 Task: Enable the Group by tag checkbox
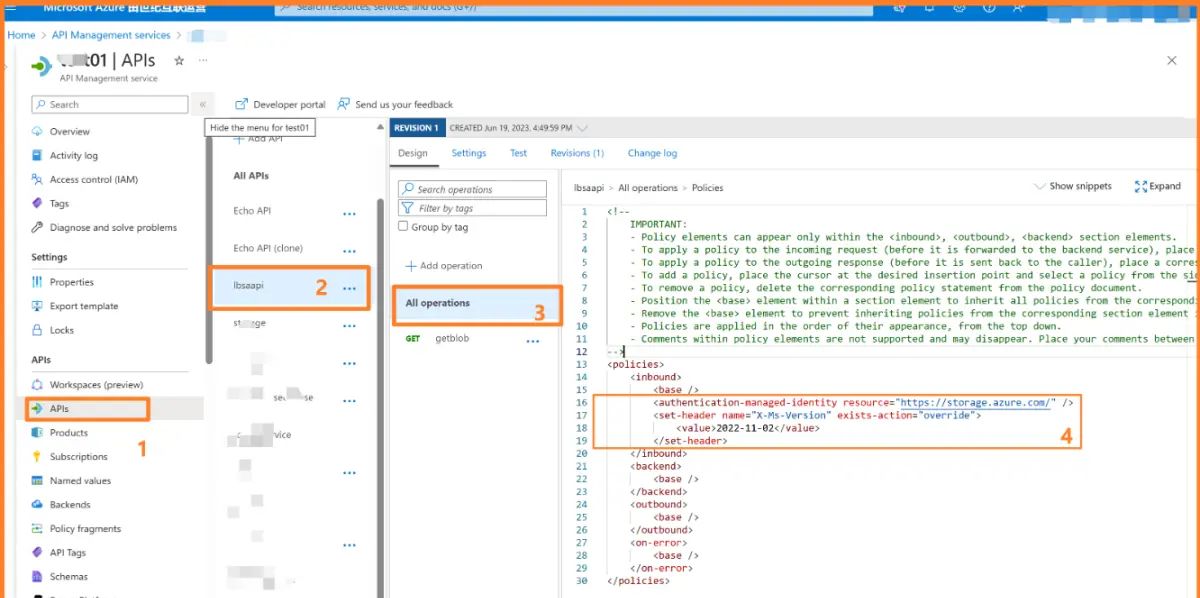tap(404, 227)
